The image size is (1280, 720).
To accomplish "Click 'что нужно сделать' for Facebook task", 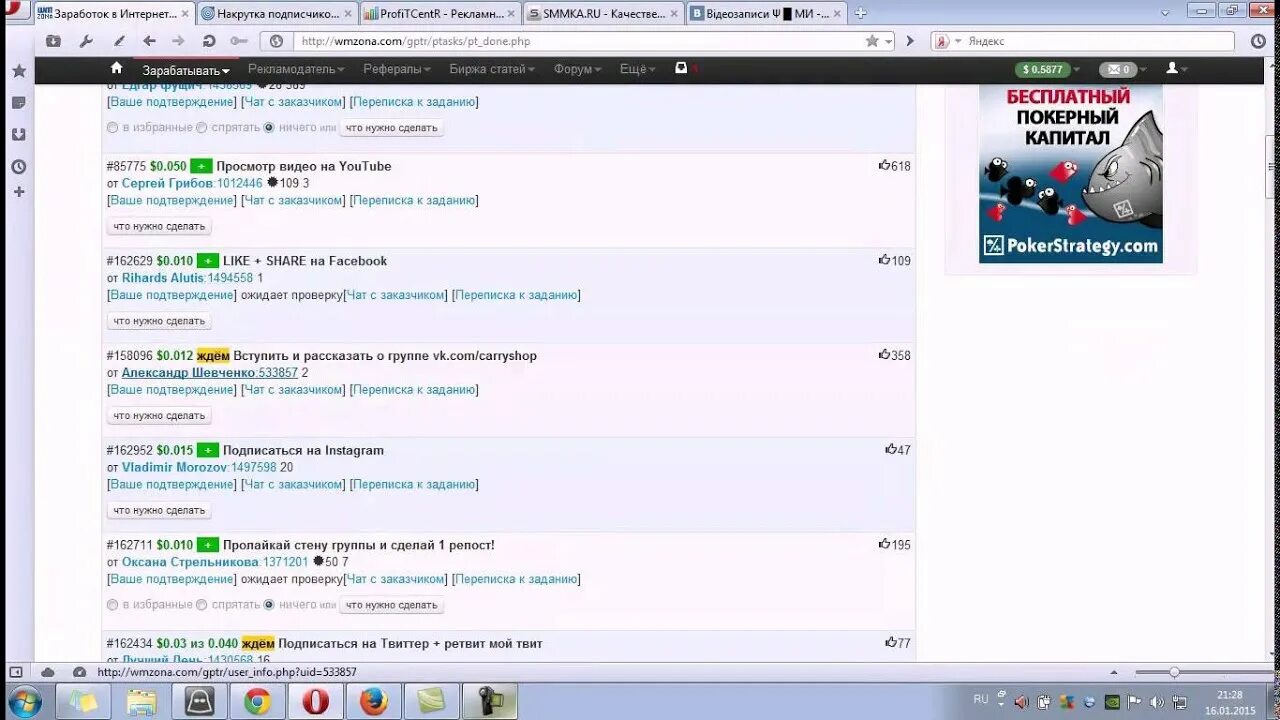I will pos(159,321).
